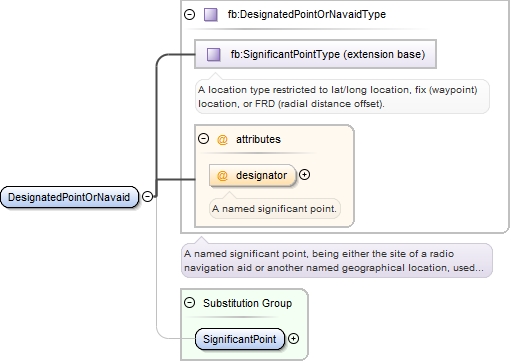Click the 'navigation aid or another named' annotation
511x362 pixels.
337,261
